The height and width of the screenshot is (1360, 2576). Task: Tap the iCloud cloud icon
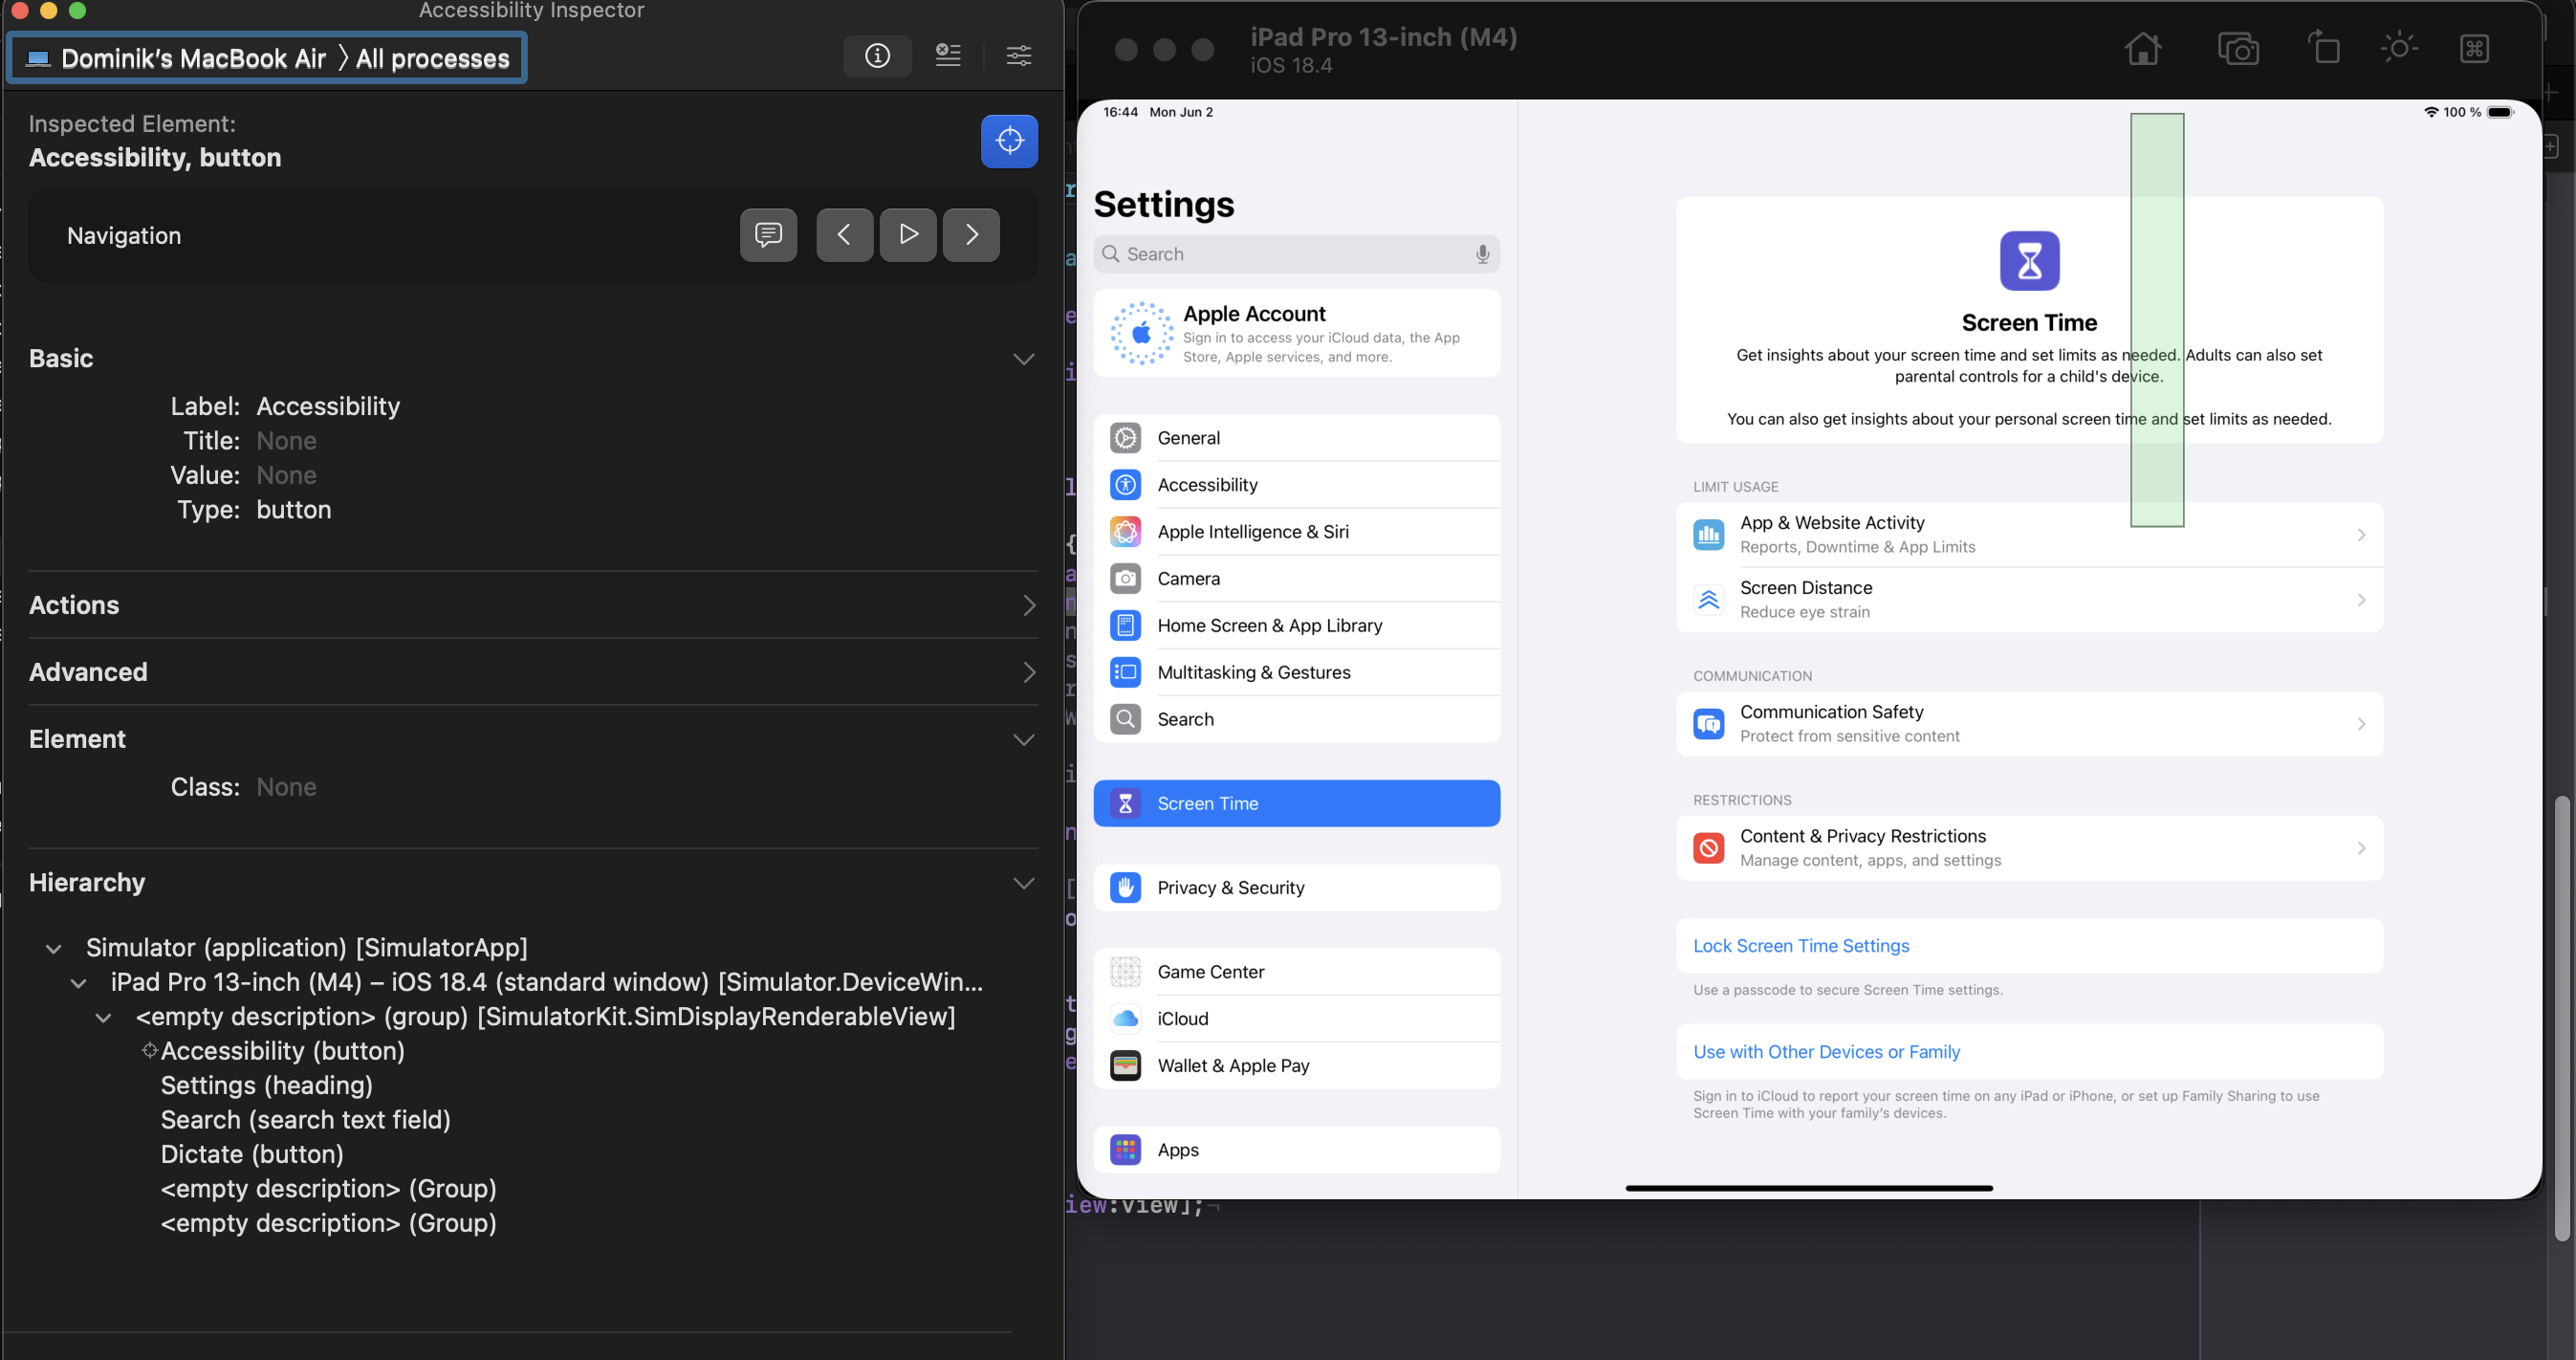1125,1019
